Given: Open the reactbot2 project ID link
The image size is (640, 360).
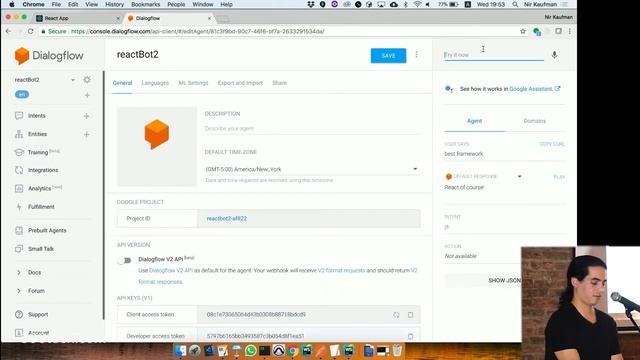Looking at the screenshot, I should 227,219.
